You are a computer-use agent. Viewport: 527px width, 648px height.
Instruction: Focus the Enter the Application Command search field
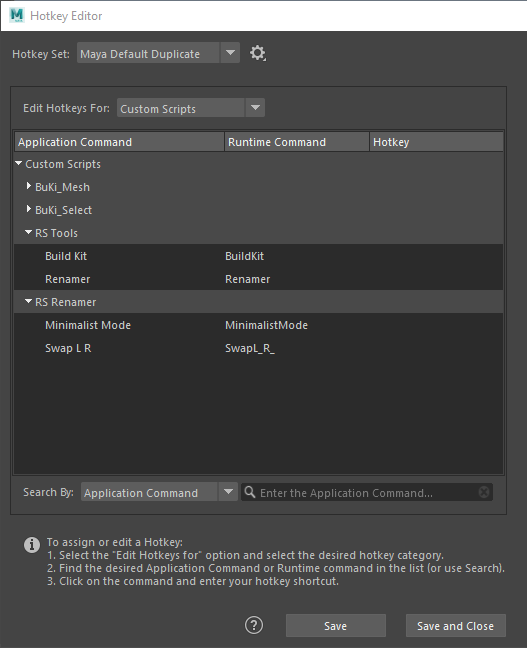(x=367, y=492)
